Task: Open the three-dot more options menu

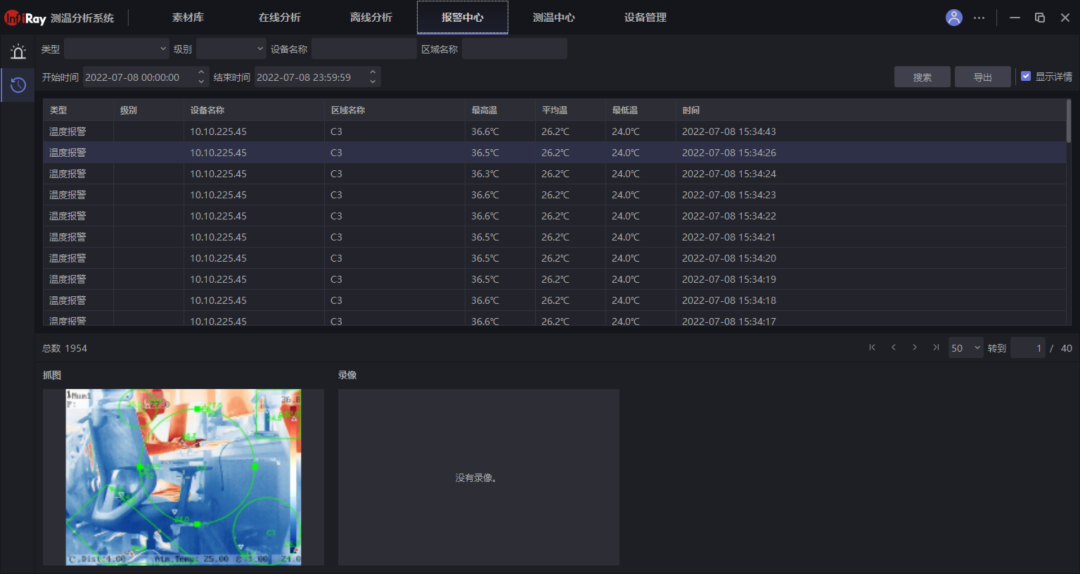Action: point(979,17)
